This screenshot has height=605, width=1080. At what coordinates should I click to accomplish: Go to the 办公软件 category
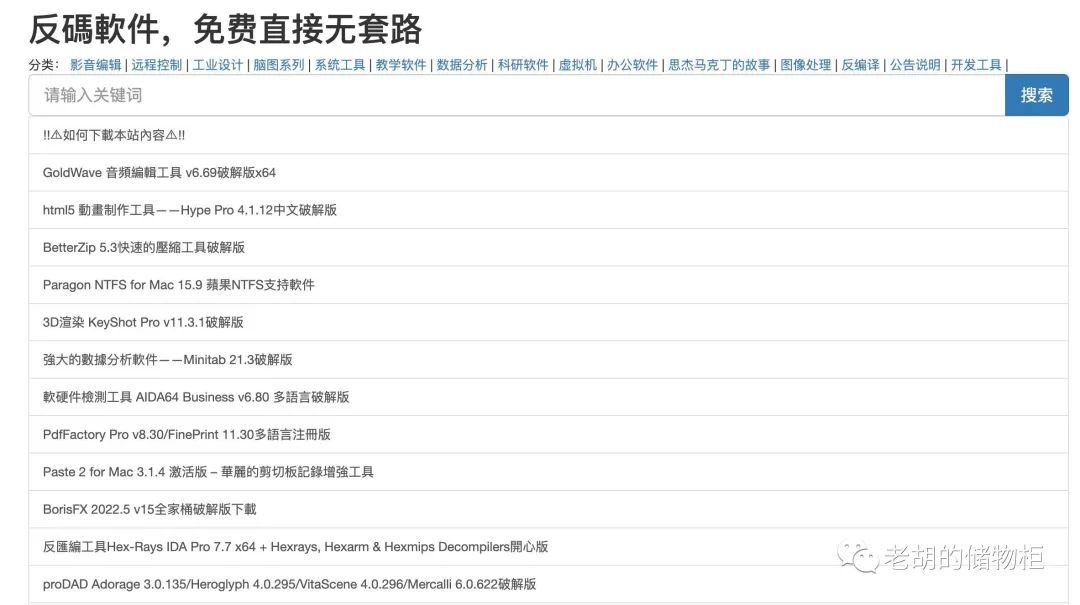632,65
